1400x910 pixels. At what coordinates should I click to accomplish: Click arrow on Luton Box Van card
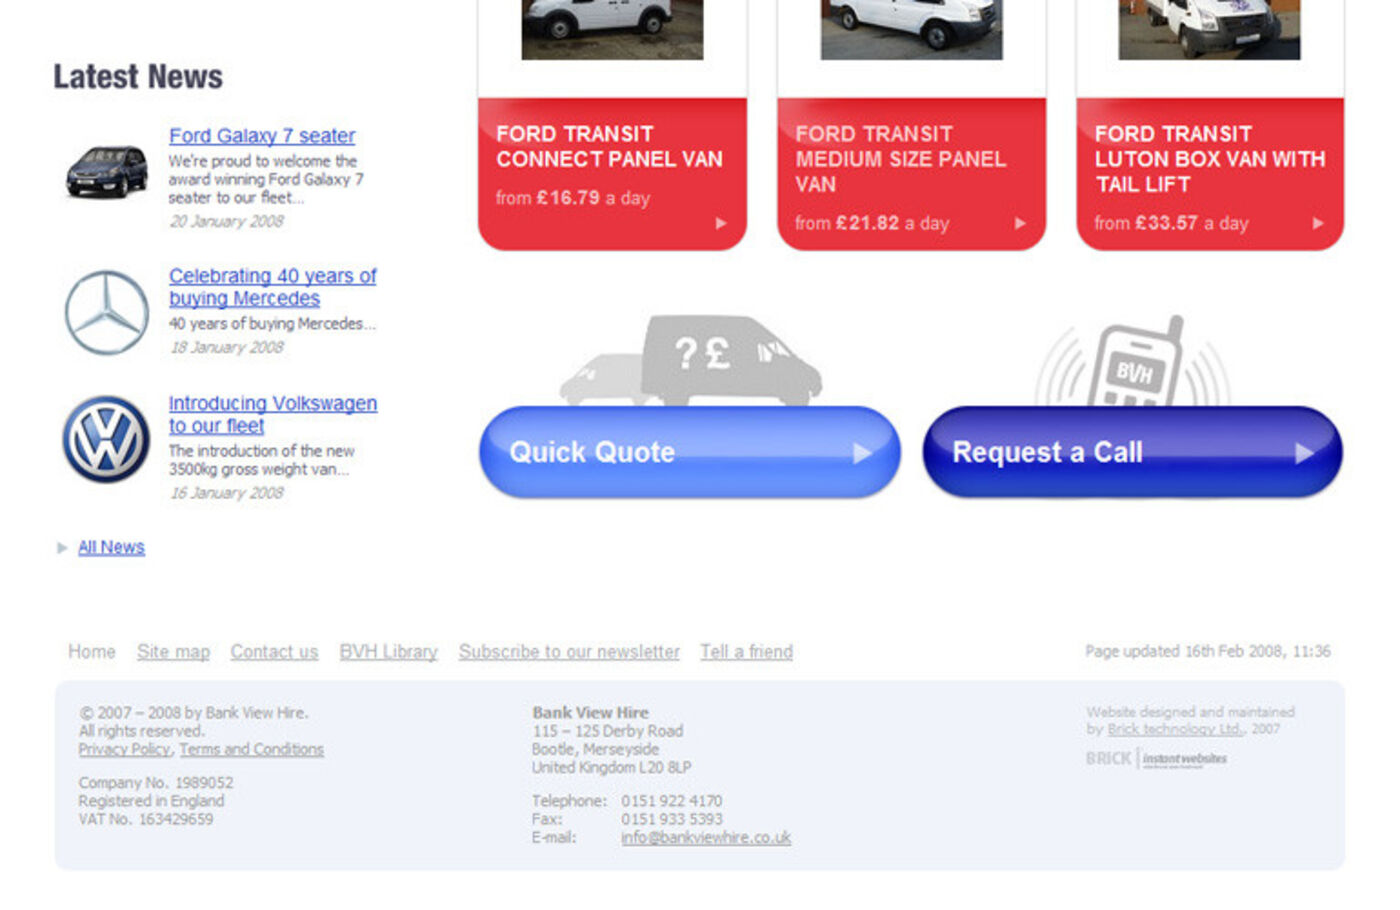pos(1318,223)
